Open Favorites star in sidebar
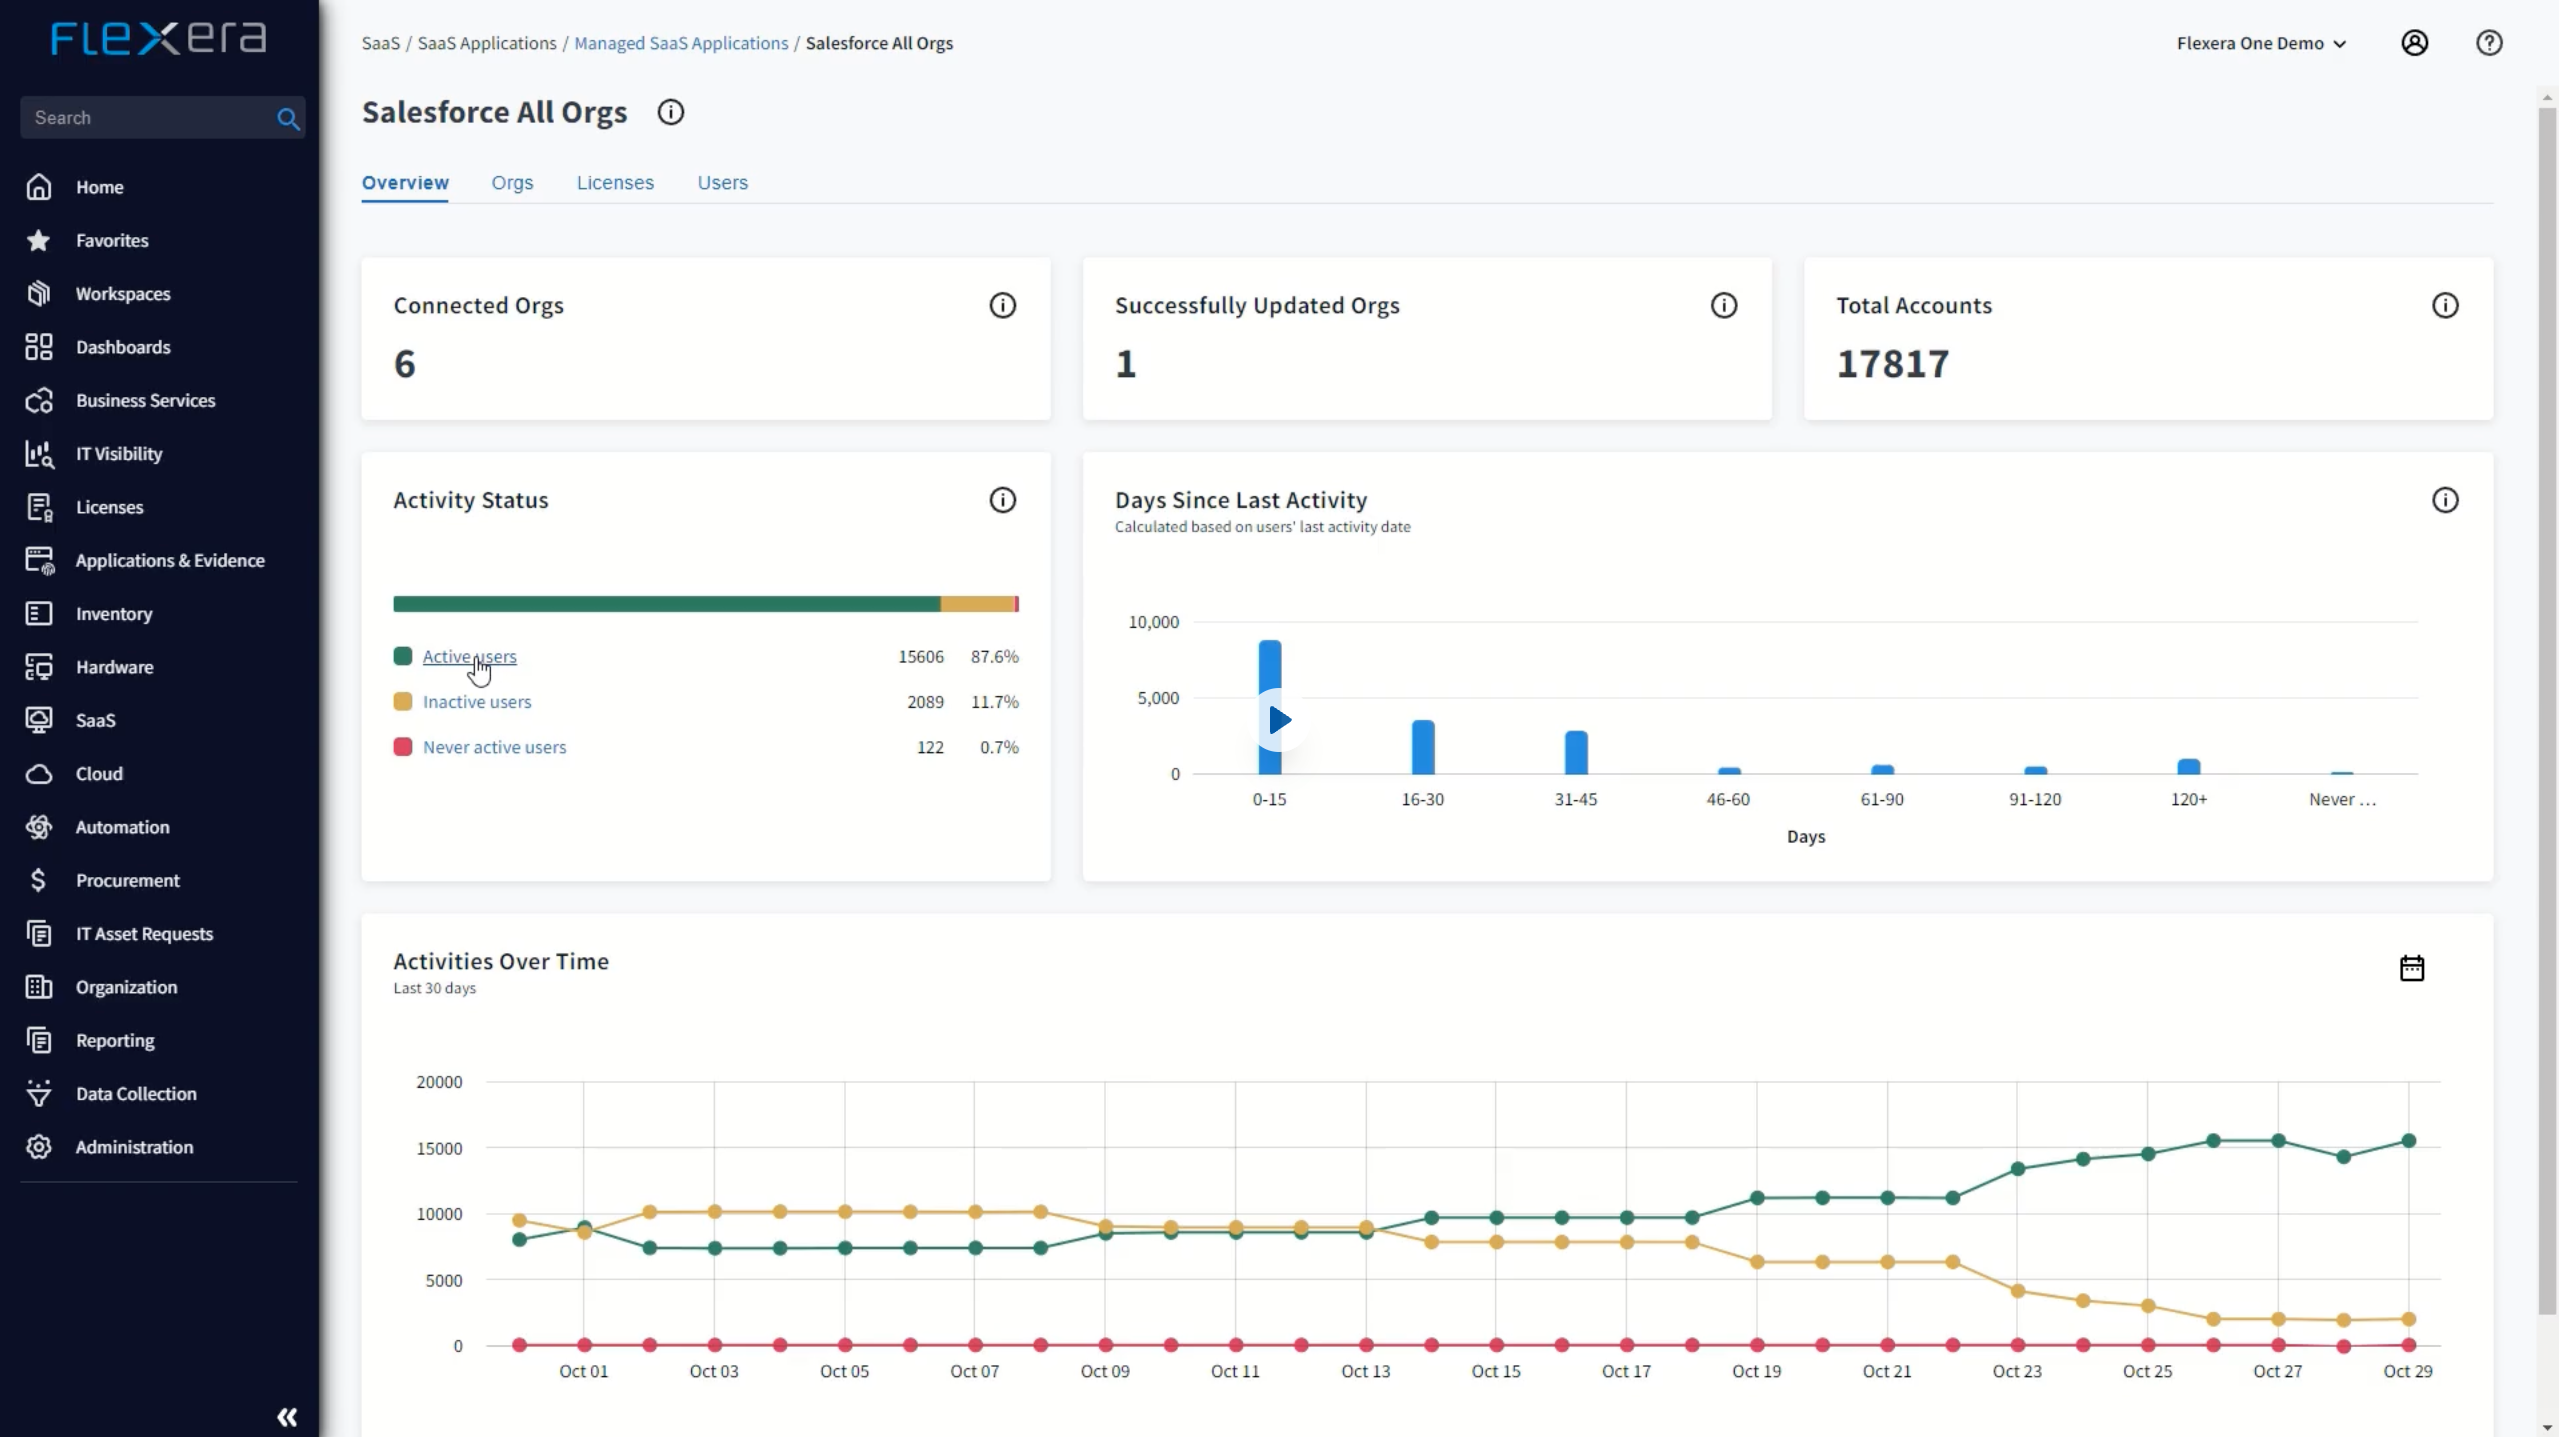Viewport: 2559px width, 1437px height. pyautogui.click(x=38, y=240)
